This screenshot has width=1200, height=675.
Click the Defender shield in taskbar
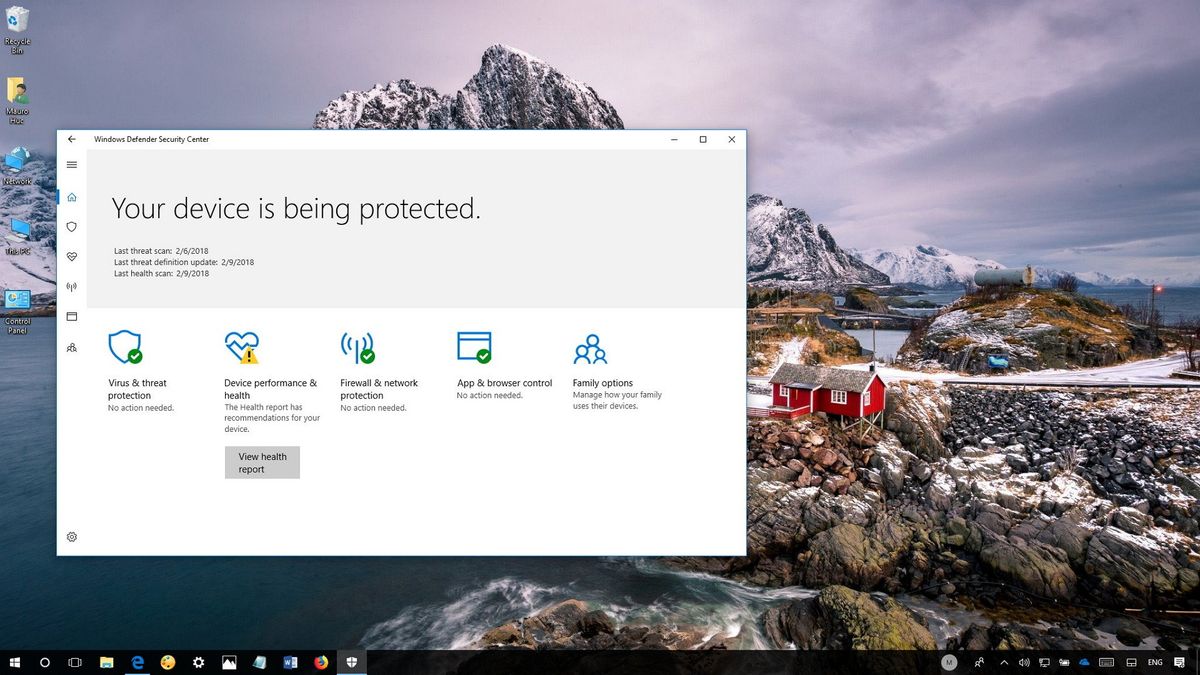(x=352, y=662)
